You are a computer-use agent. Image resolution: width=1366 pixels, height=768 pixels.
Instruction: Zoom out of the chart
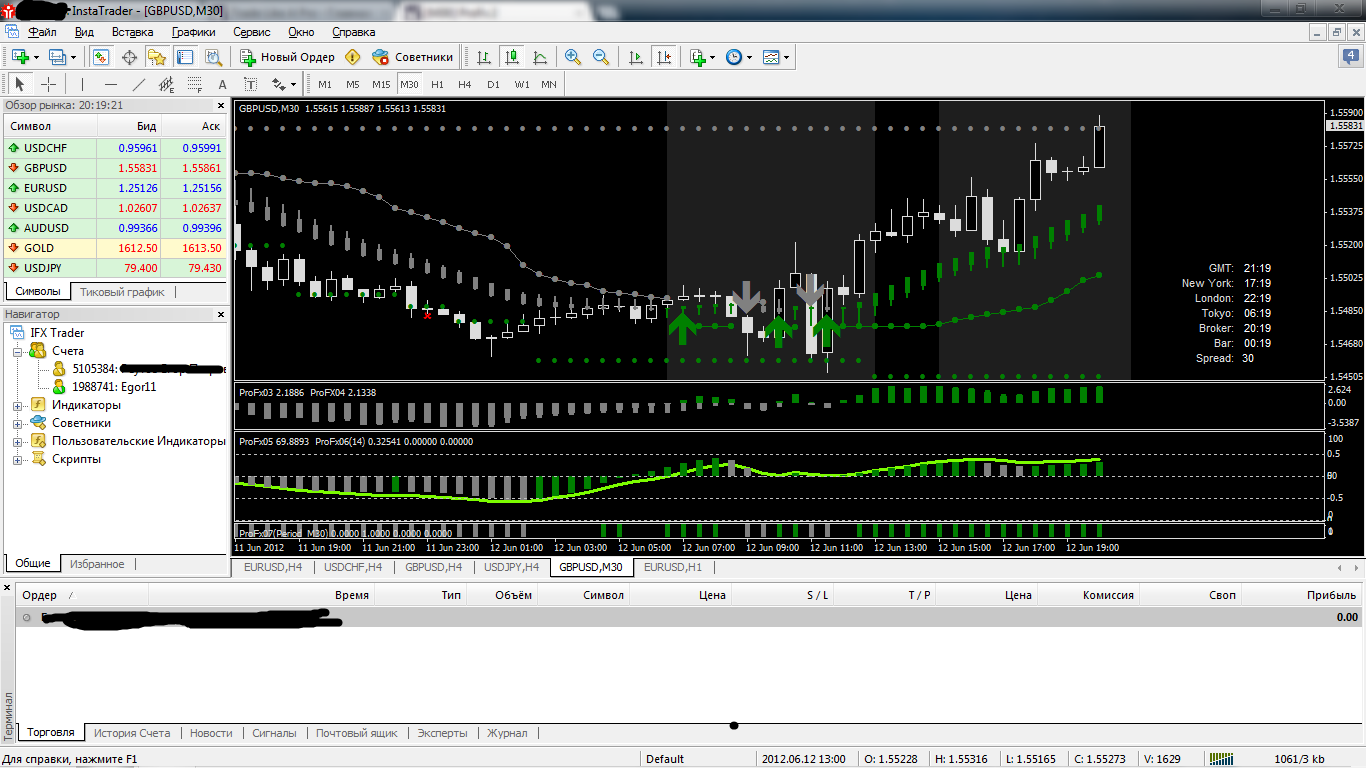click(601, 57)
